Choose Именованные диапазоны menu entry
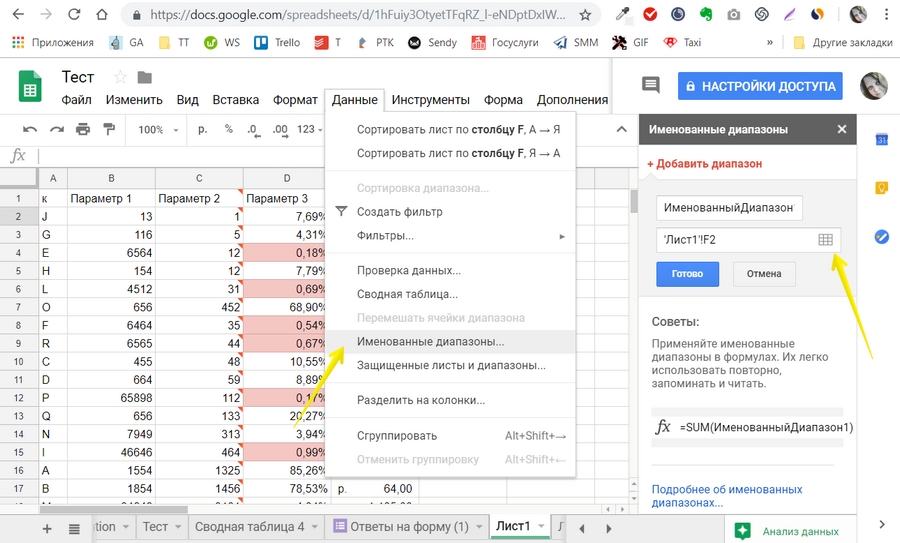Image resolution: width=900 pixels, height=543 pixels. (x=430, y=341)
